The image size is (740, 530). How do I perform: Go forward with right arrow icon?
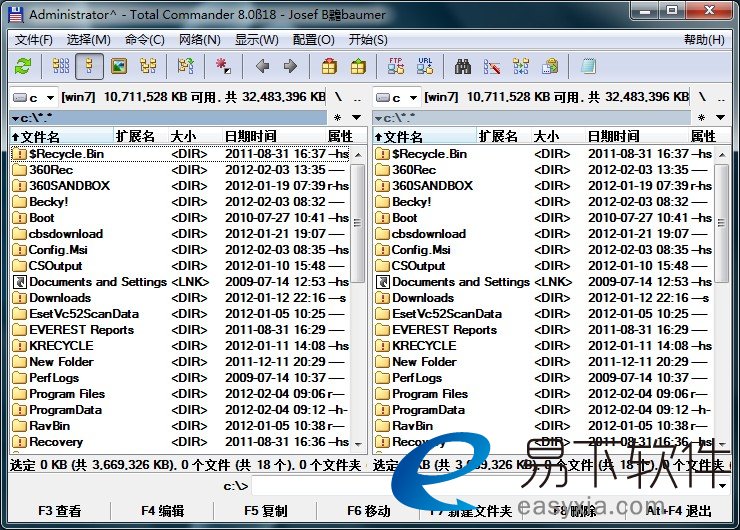pos(290,66)
